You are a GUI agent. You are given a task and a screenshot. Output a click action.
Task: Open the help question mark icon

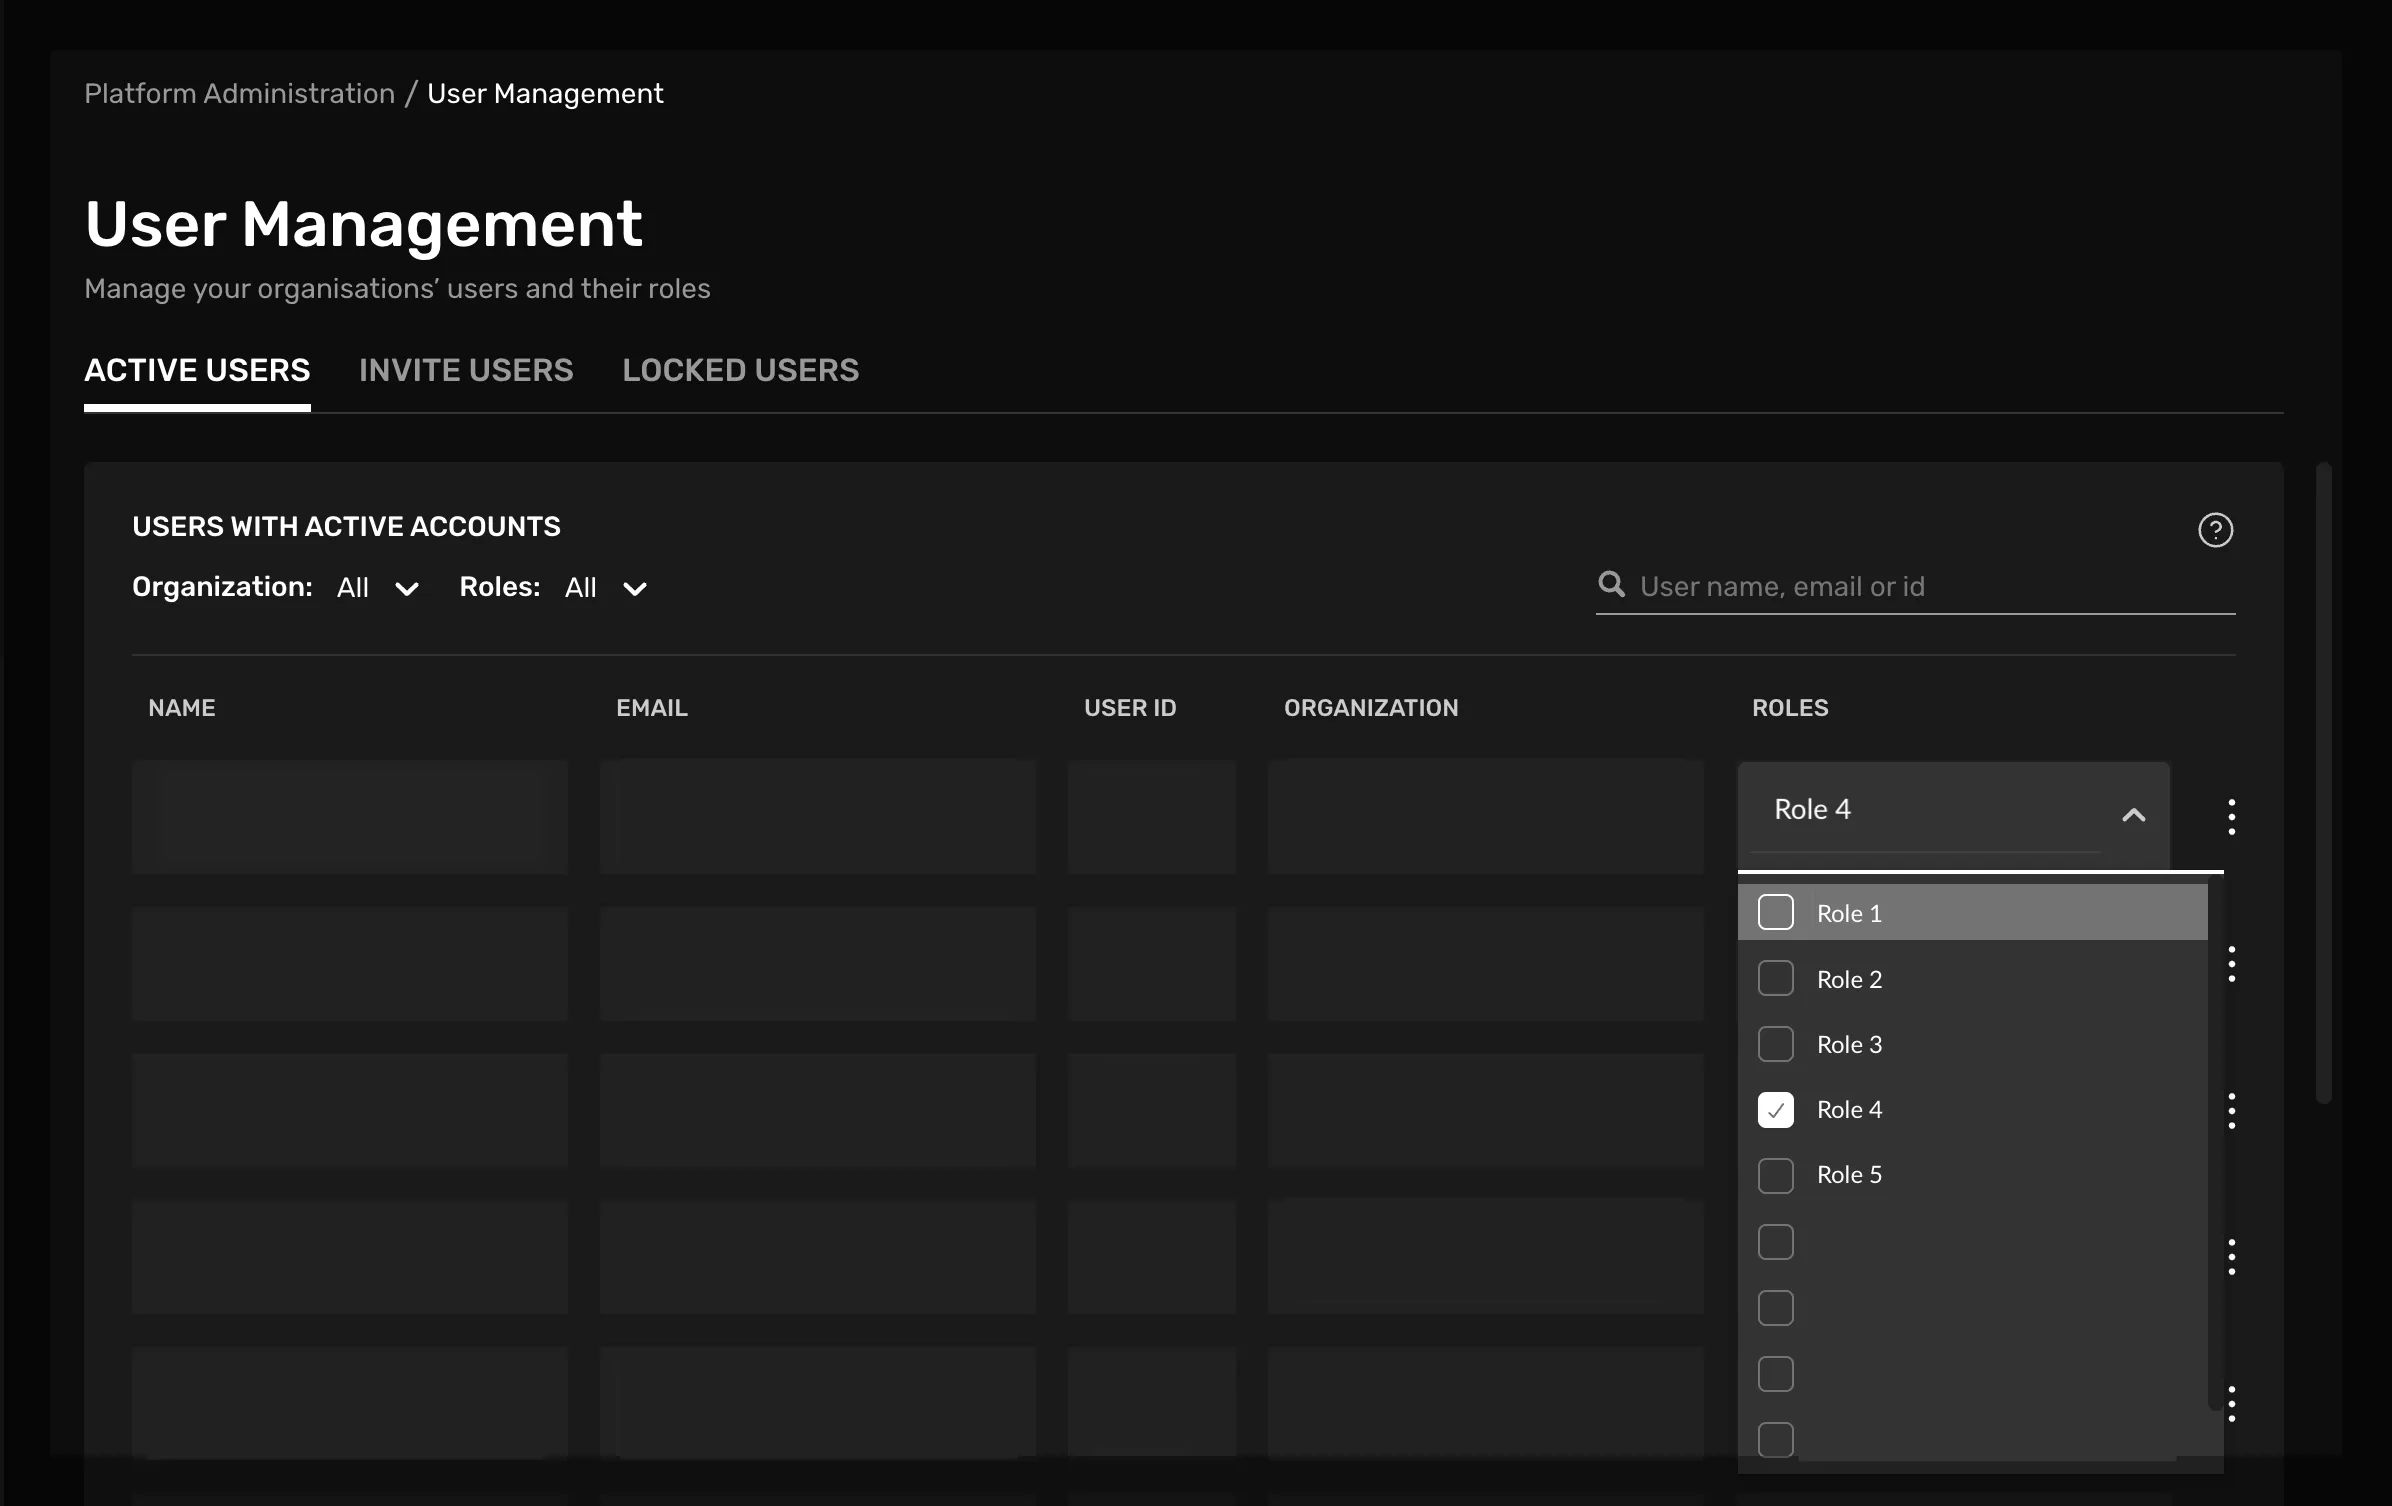point(2215,530)
